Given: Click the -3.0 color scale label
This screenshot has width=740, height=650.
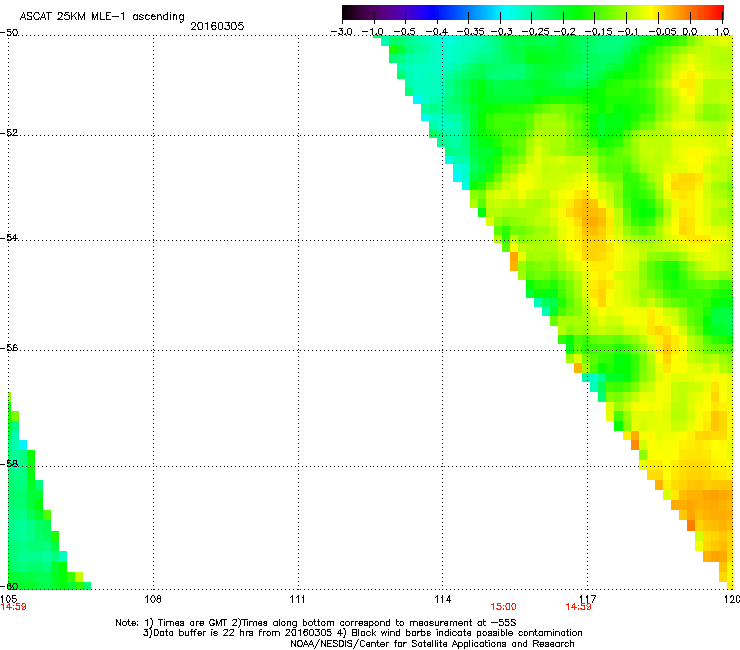Looking at the screenshot, I should [342, 32].
